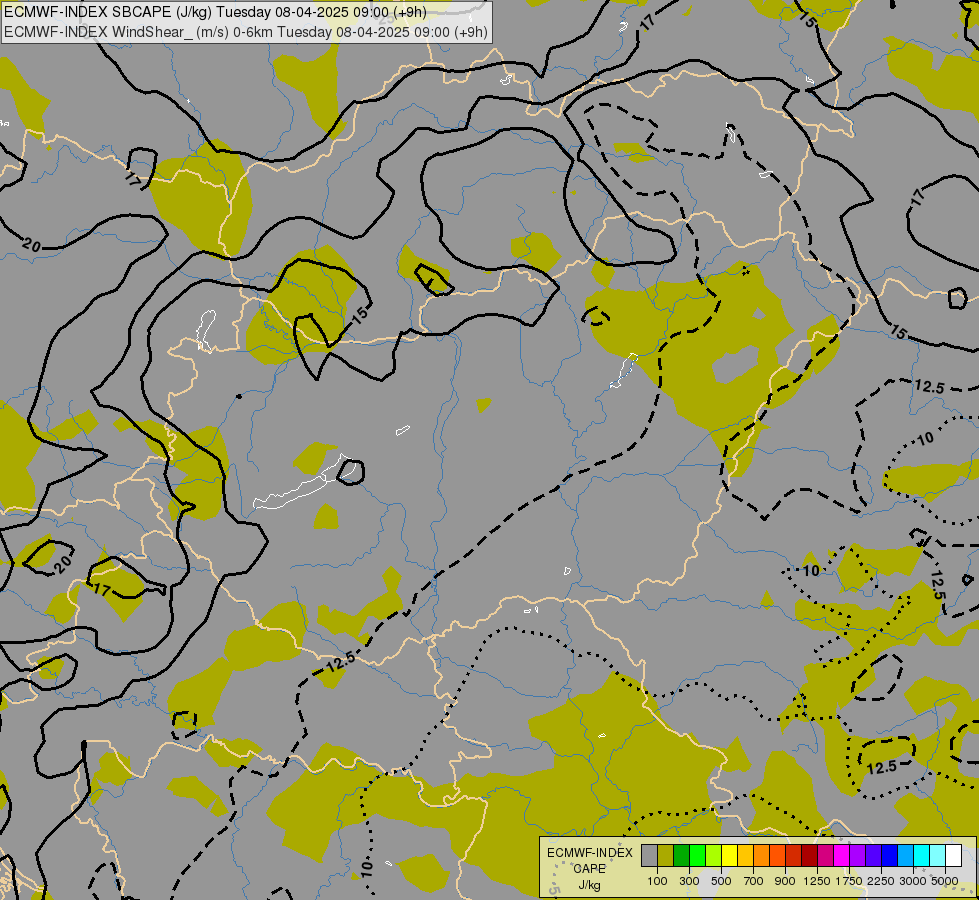The image size is (979, 900).
Task: Pick the cyan swatch after 3000
Action: tap(922, 856)
